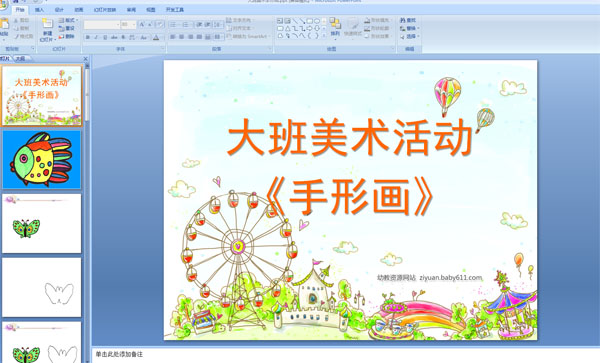Choose the triangle shape in the shapes gallery
Image resolution: width=600 pixels, height=363 pixels.
287,29
